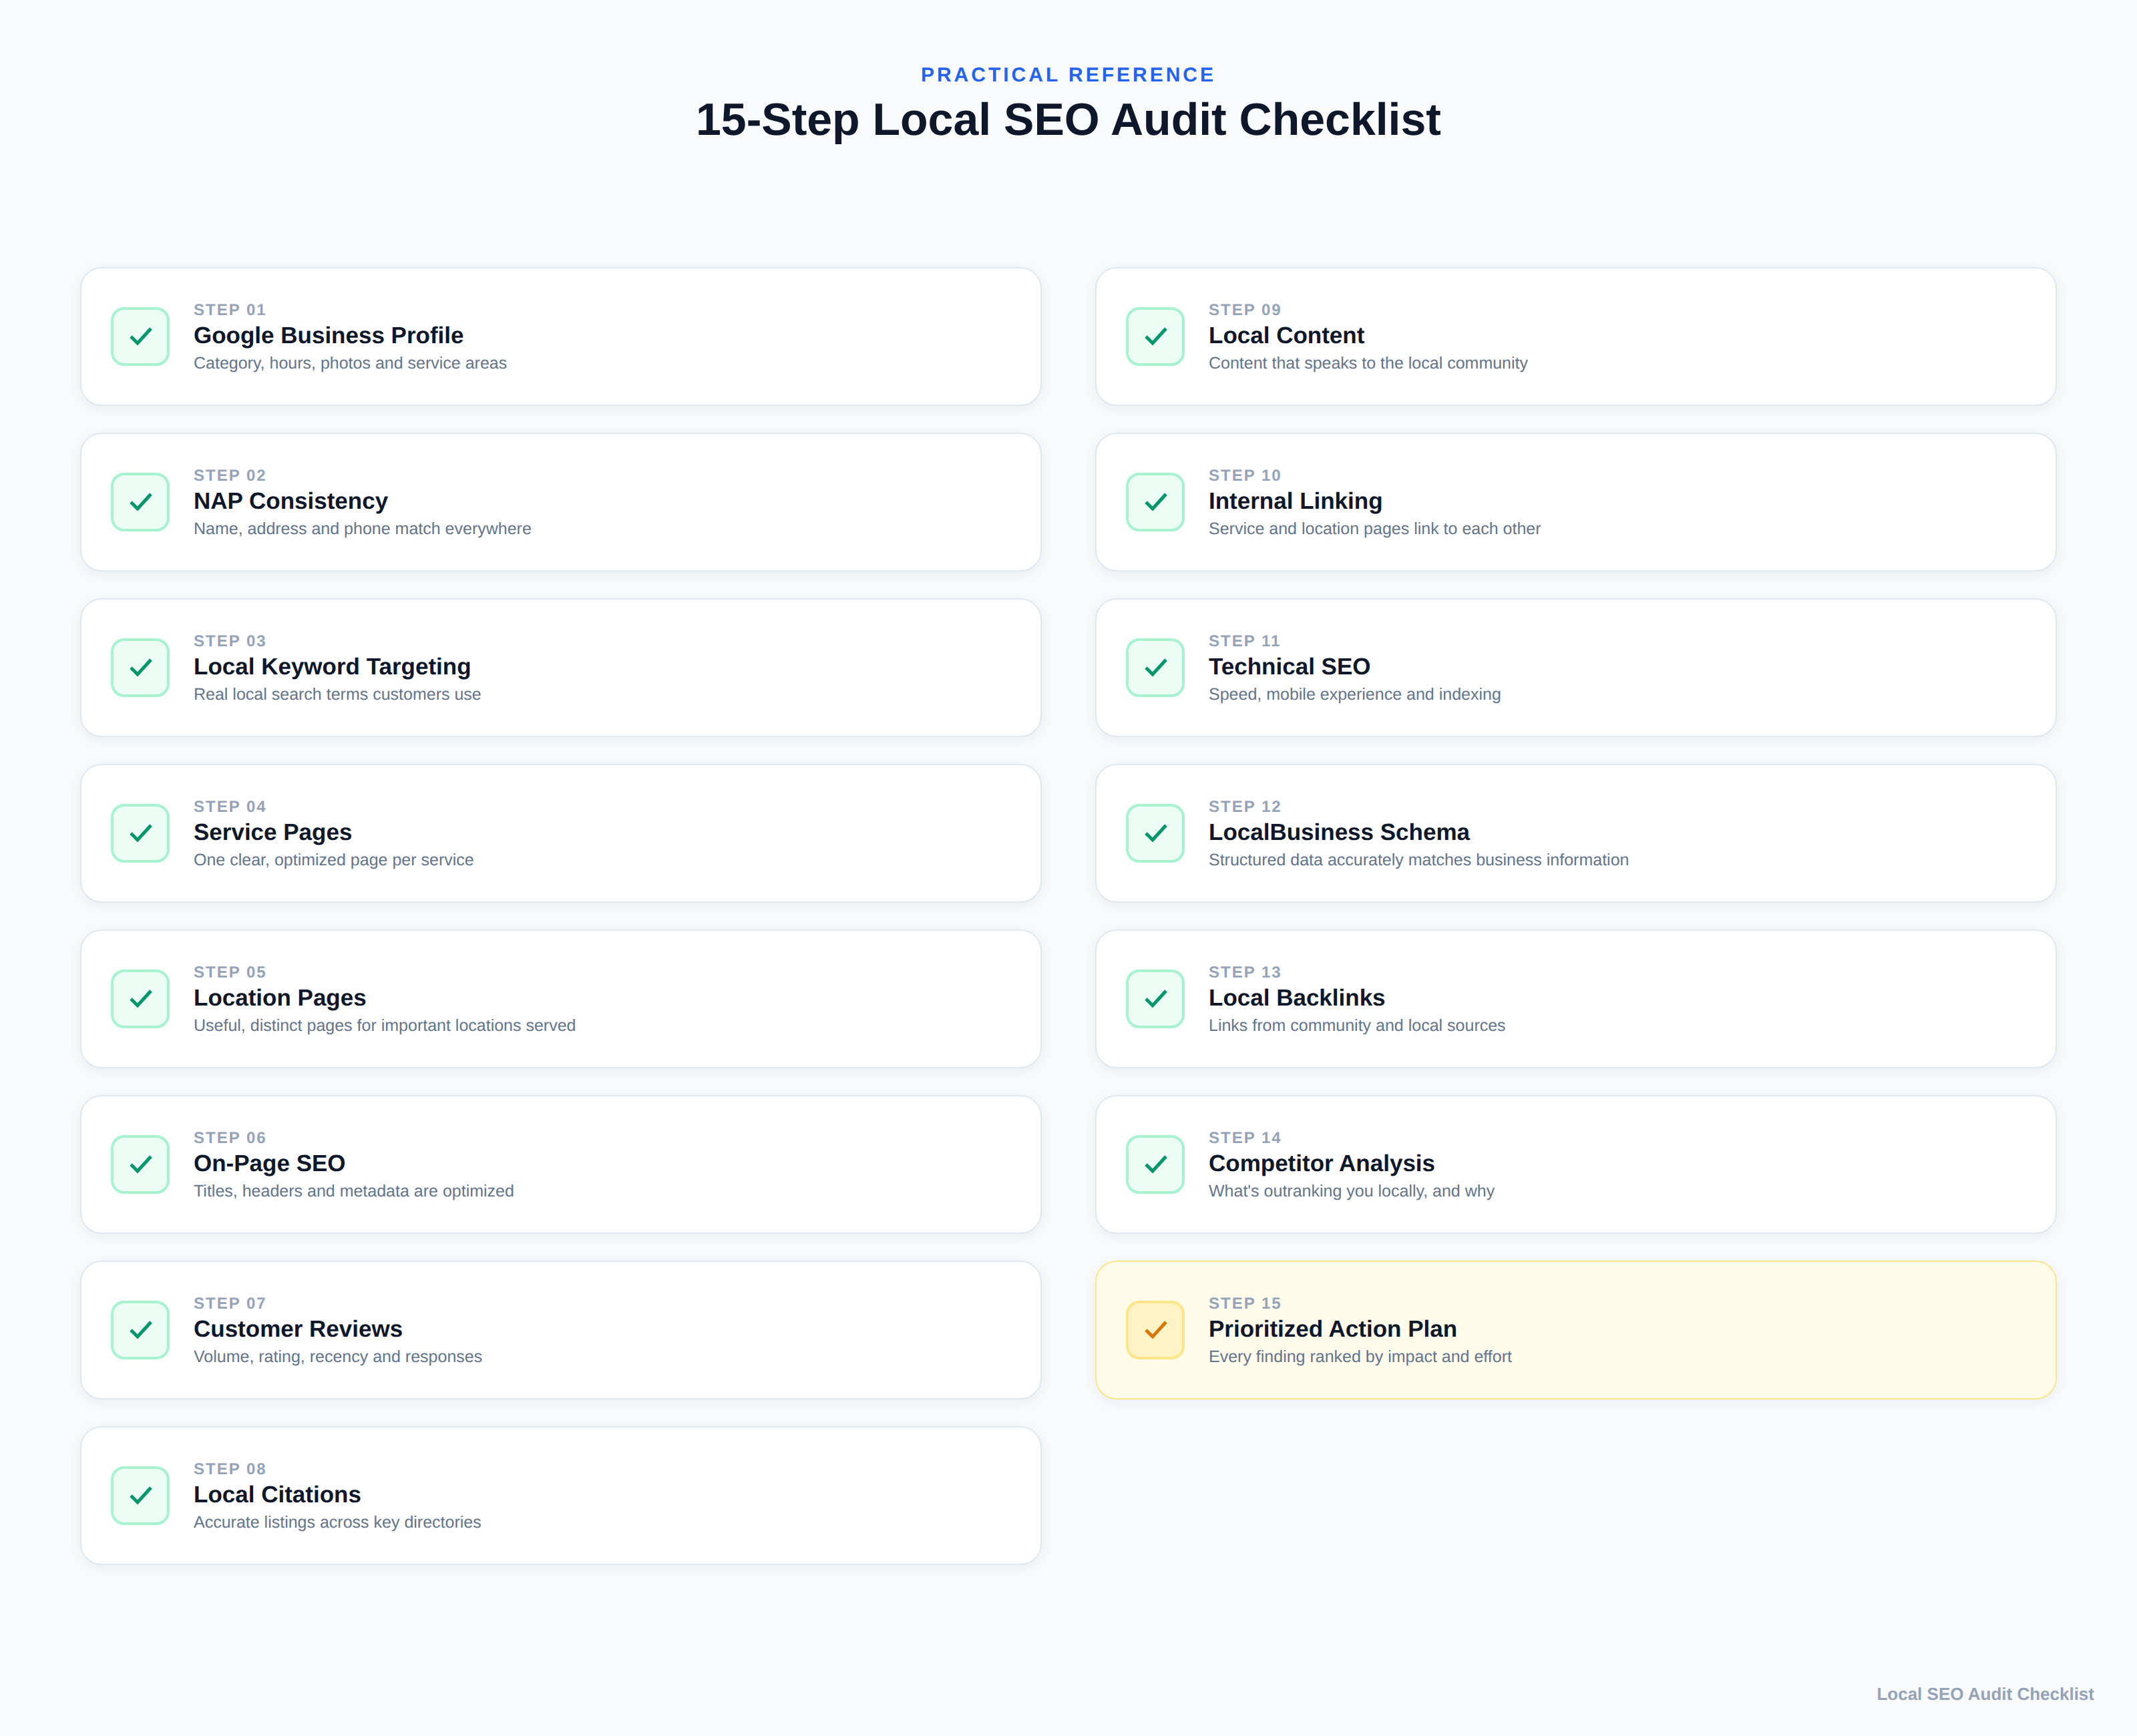Image resolution: width=2137 pixels, height=1736 pixels.
Task: Select the Service Pages title
Action: click(272, 832)
